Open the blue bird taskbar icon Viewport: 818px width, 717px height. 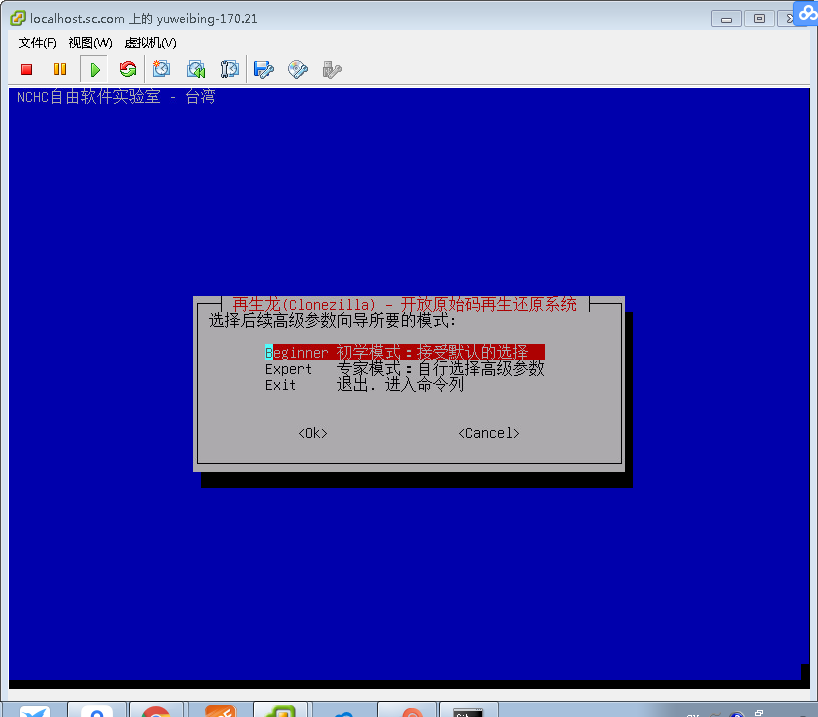pyautogui.click(x=34, y=710)
